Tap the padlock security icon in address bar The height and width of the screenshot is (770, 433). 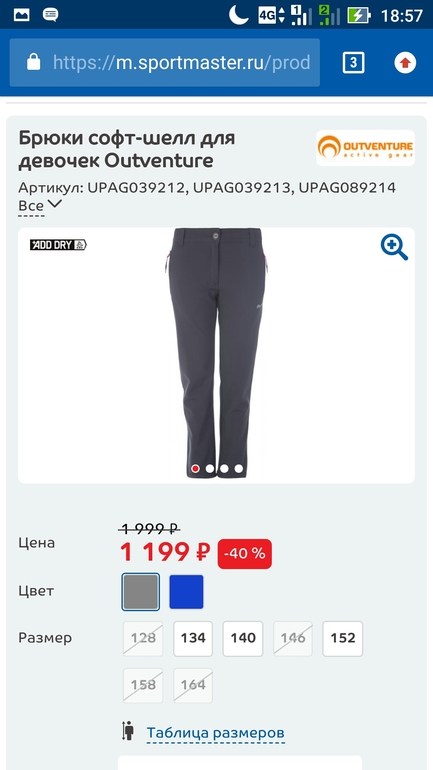(33, 62)
